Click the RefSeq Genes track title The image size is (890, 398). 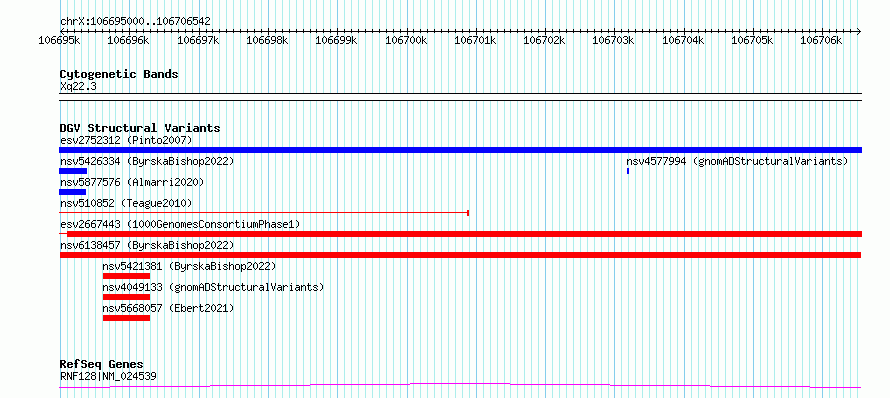tap(102, 364)
